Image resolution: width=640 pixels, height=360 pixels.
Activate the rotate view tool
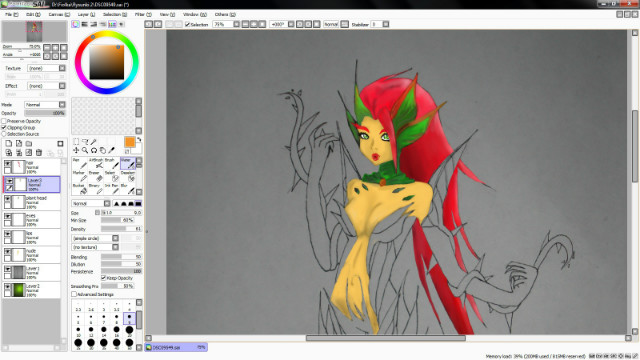tap(93, 150)
